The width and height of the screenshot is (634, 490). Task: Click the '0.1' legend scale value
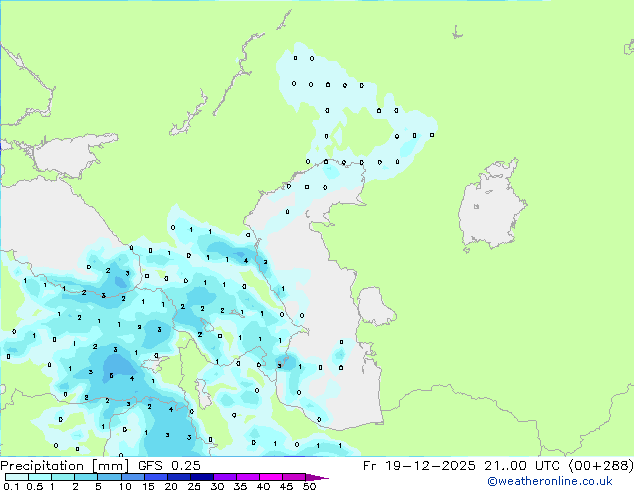[x=11, y=486]
